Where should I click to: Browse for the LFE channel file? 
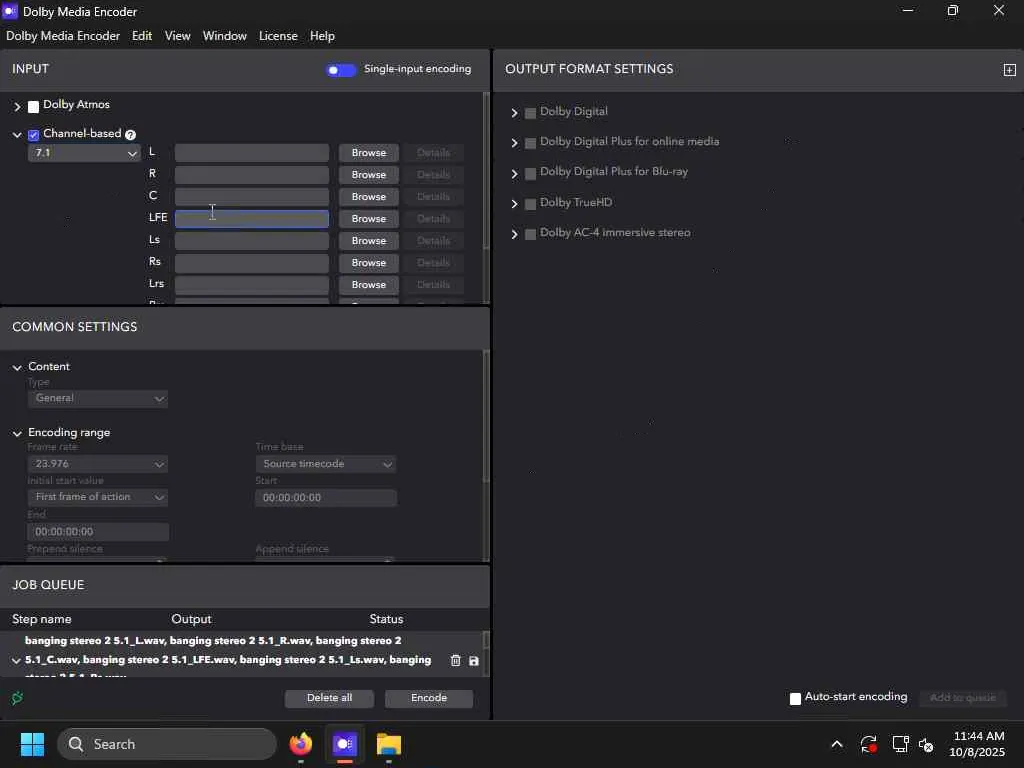368,219
